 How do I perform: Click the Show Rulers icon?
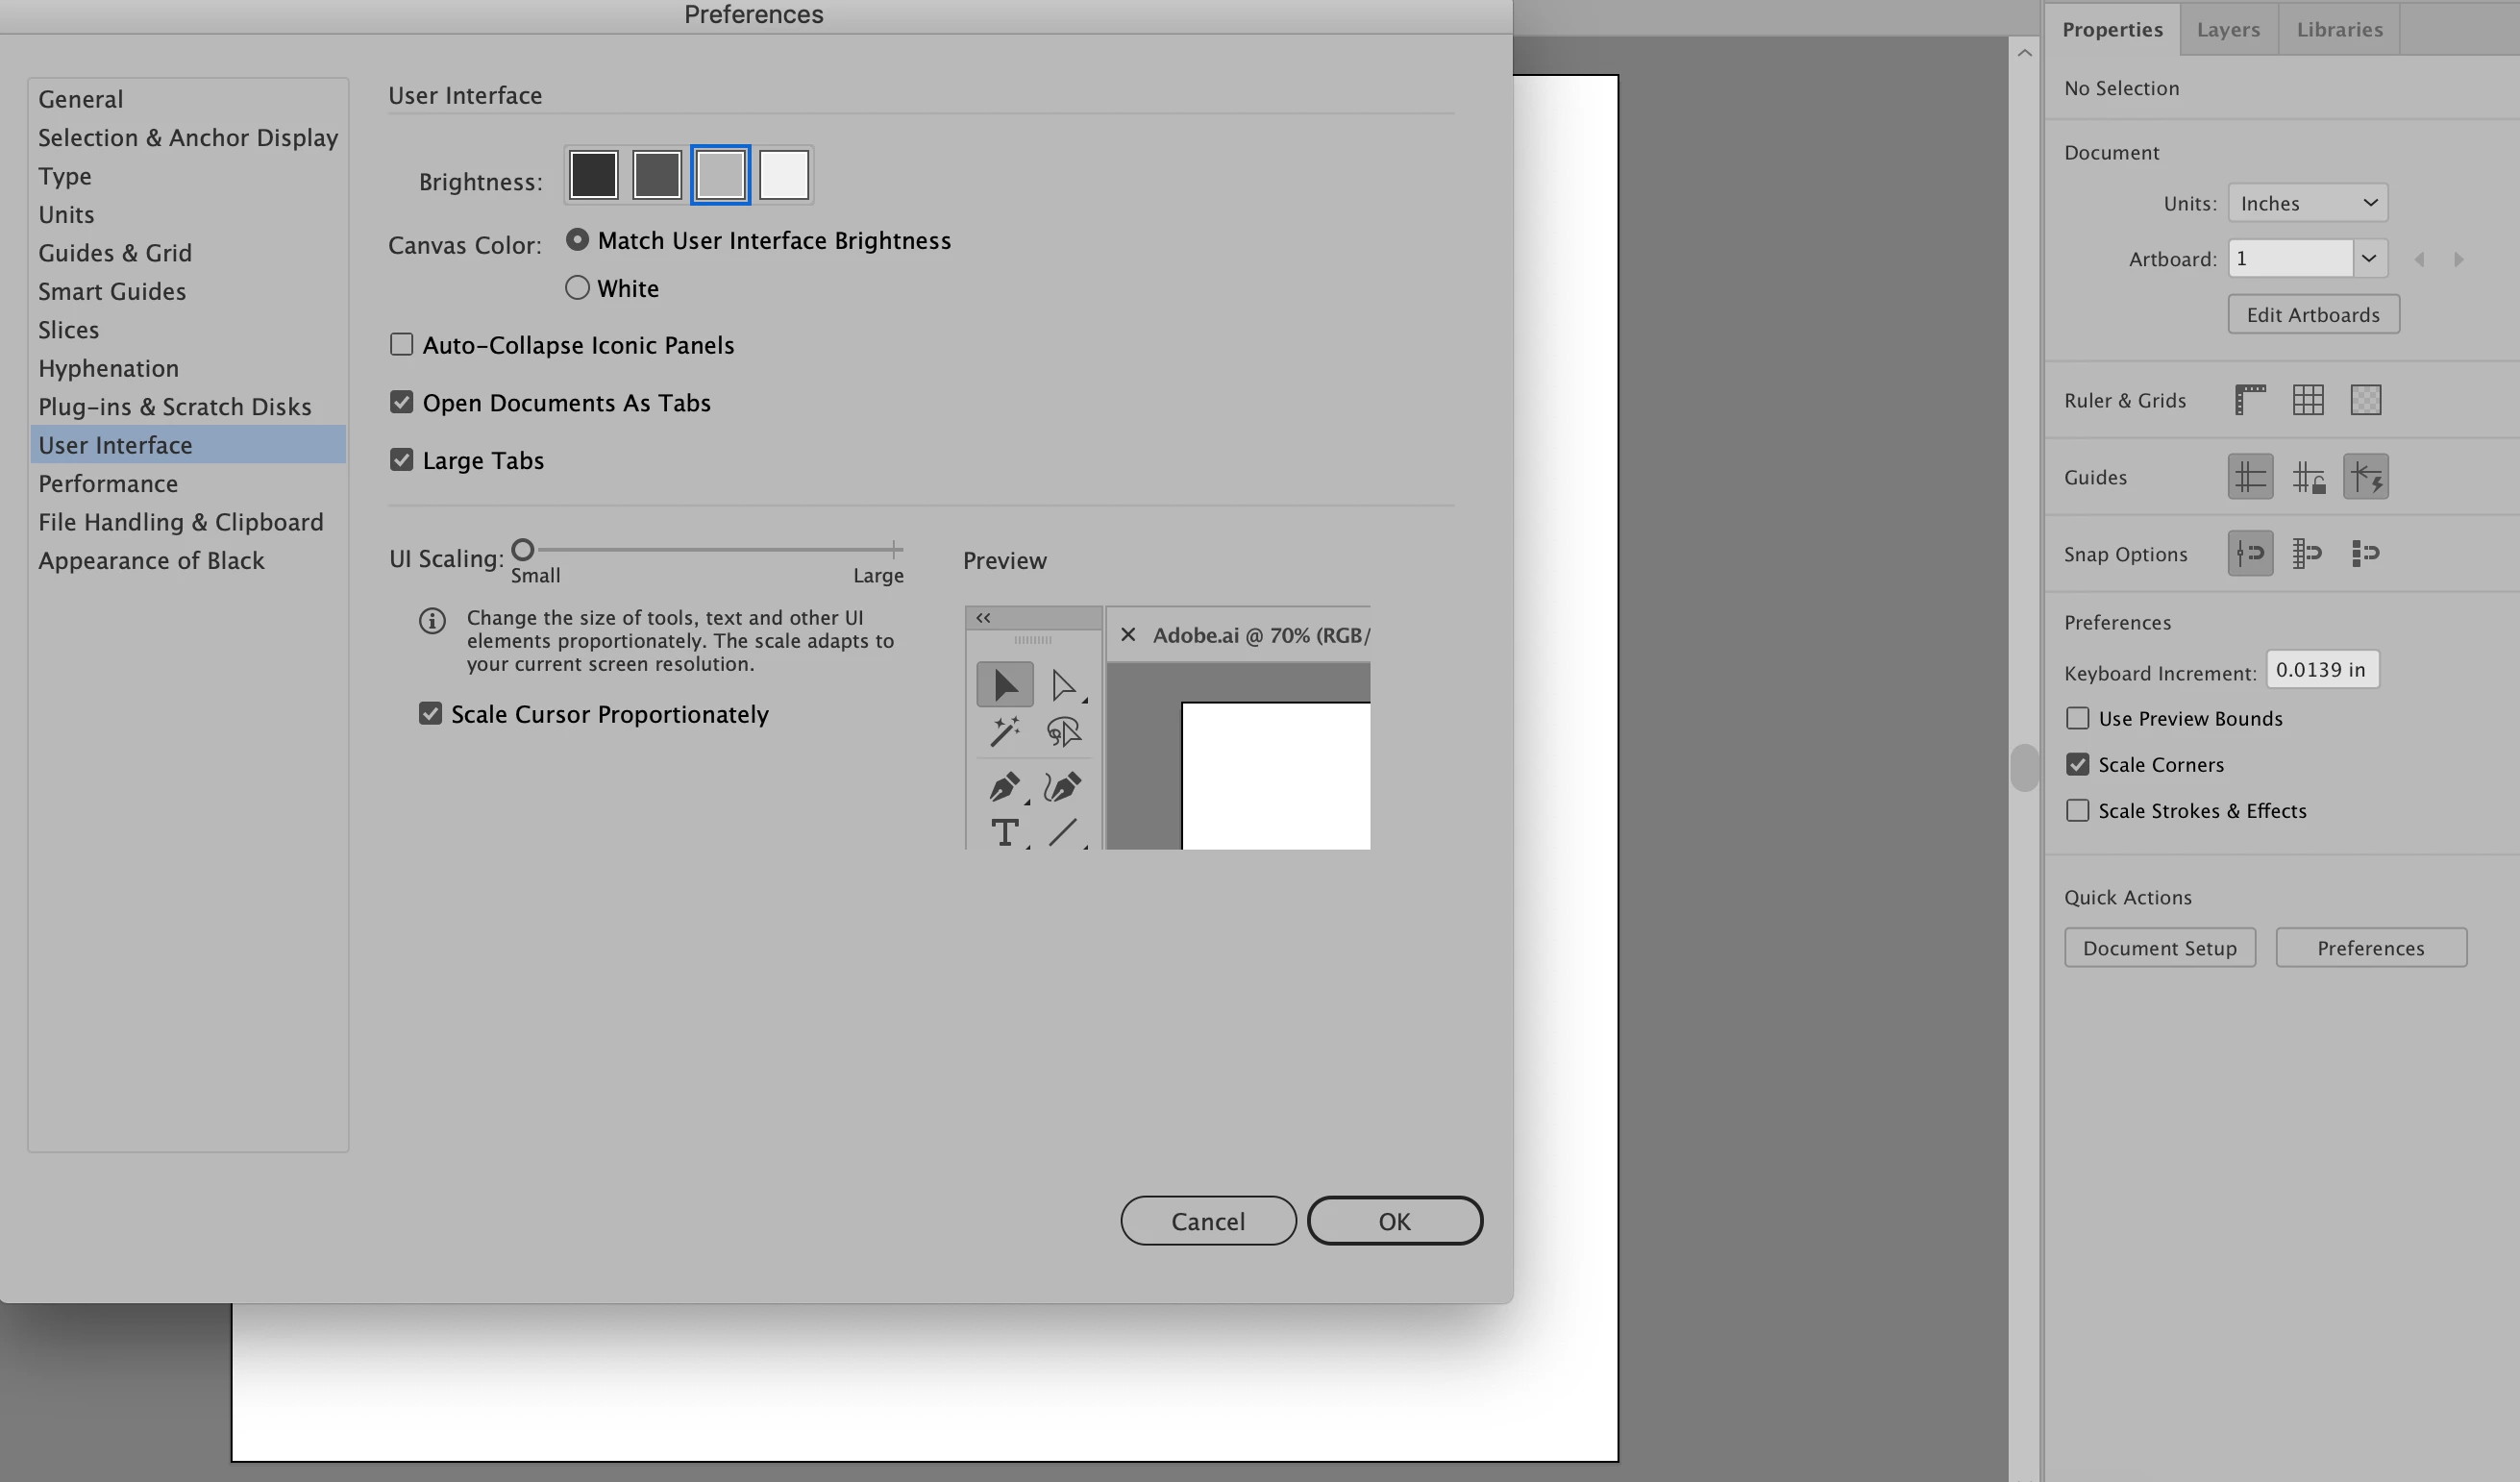tap(2250, 400)
